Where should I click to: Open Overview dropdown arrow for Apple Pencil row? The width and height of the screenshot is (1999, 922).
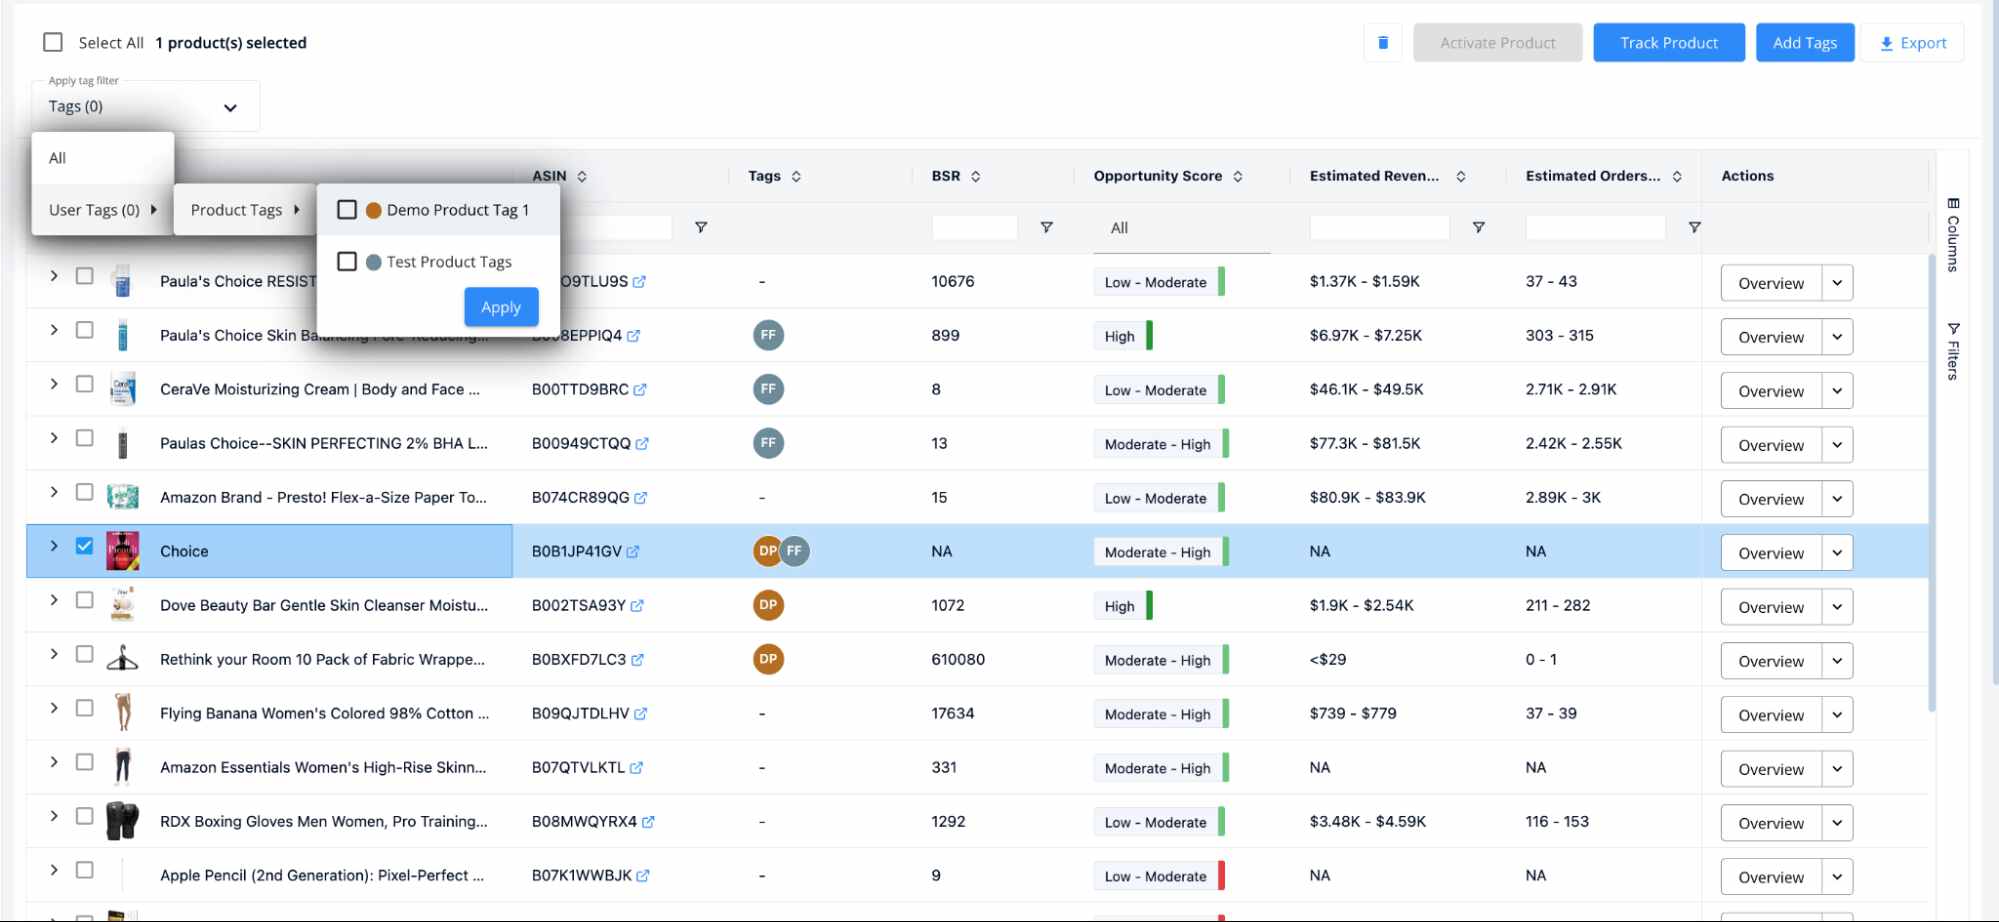coord(1837,877)
